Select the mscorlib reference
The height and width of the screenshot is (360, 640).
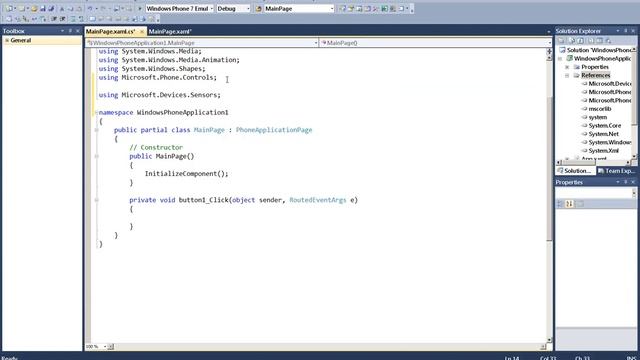click(600, 109)
